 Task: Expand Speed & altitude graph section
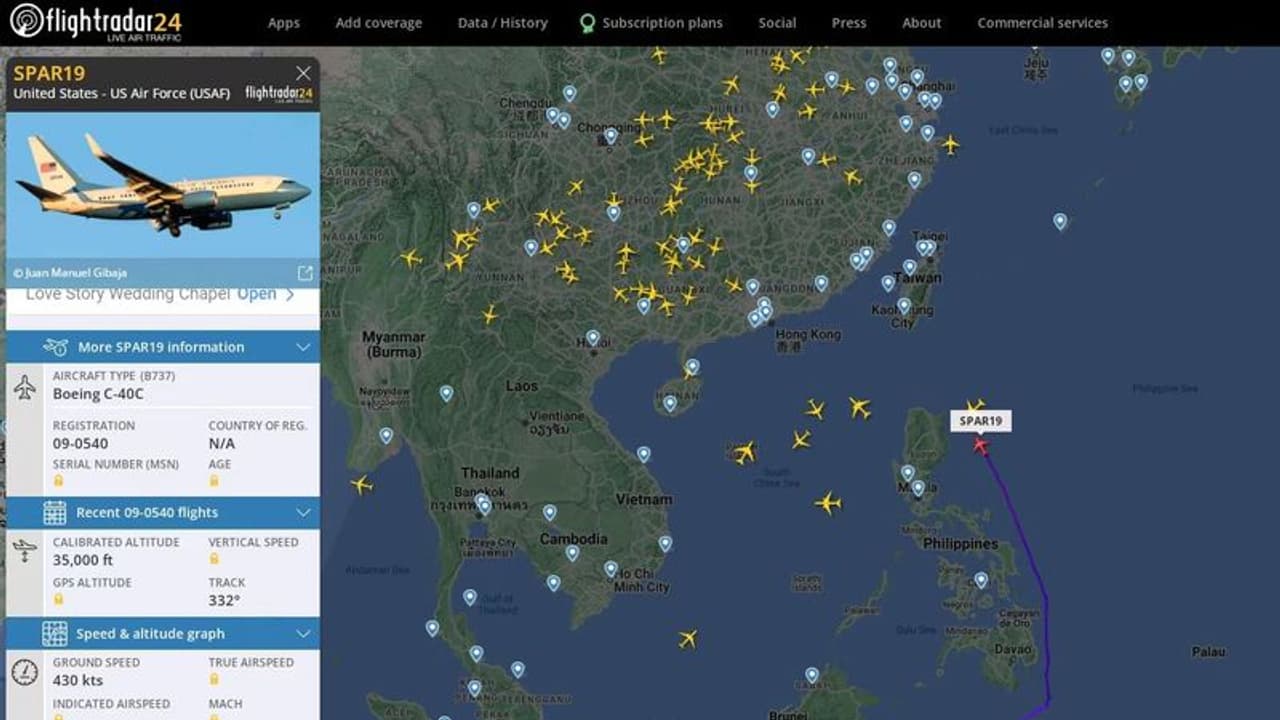[x=303, y=634]
